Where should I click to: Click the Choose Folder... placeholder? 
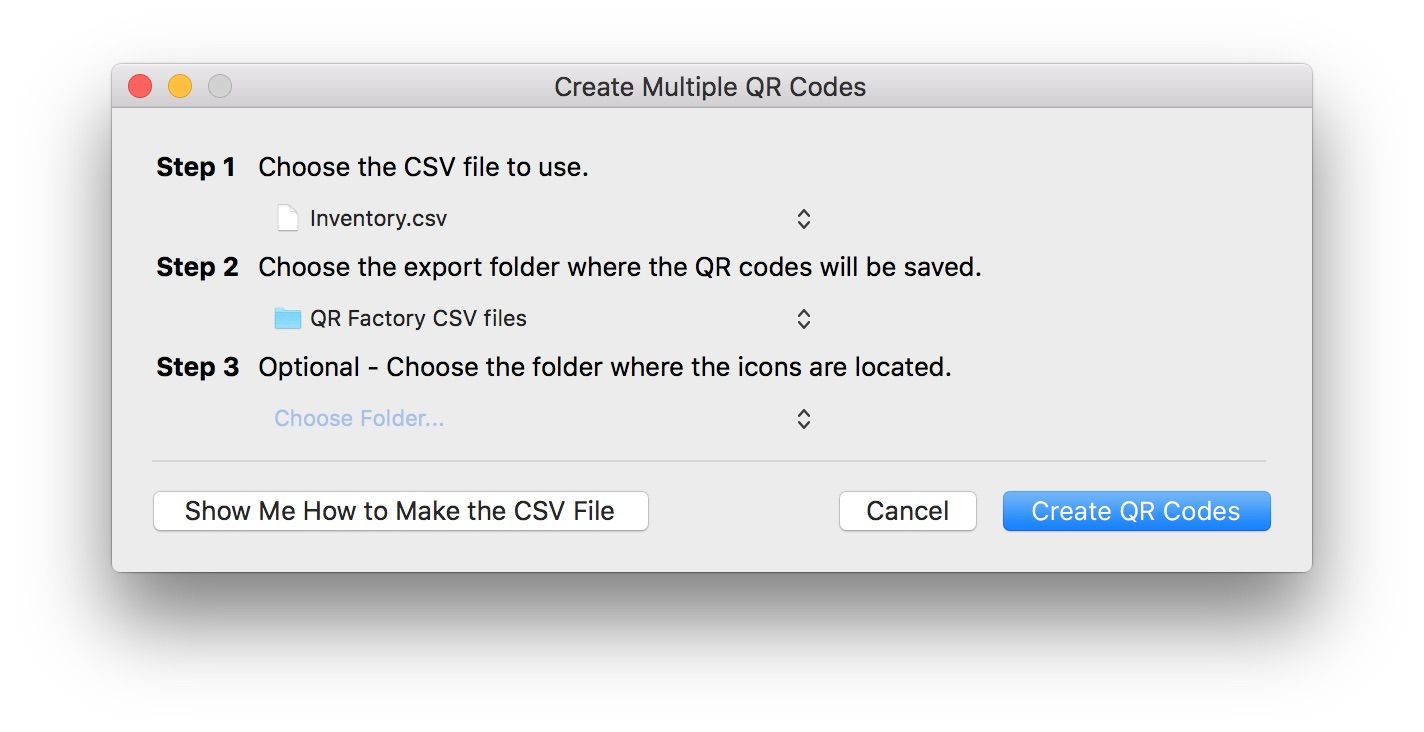[x=360, y=418]
